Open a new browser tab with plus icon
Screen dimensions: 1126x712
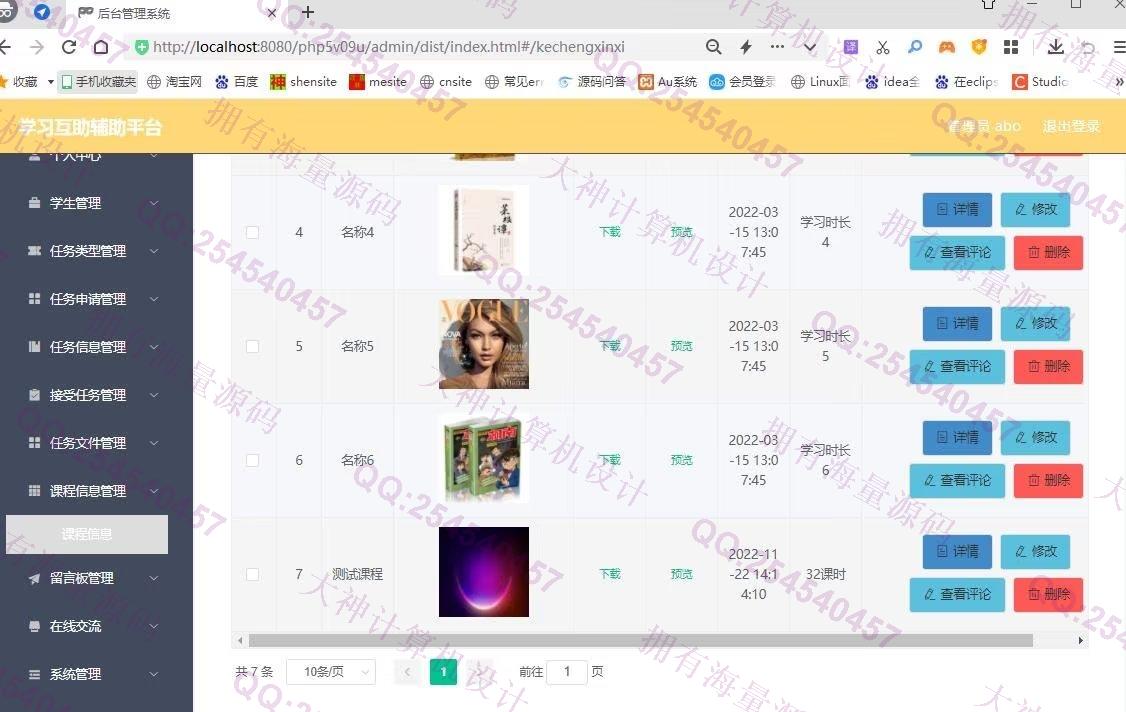308,13
